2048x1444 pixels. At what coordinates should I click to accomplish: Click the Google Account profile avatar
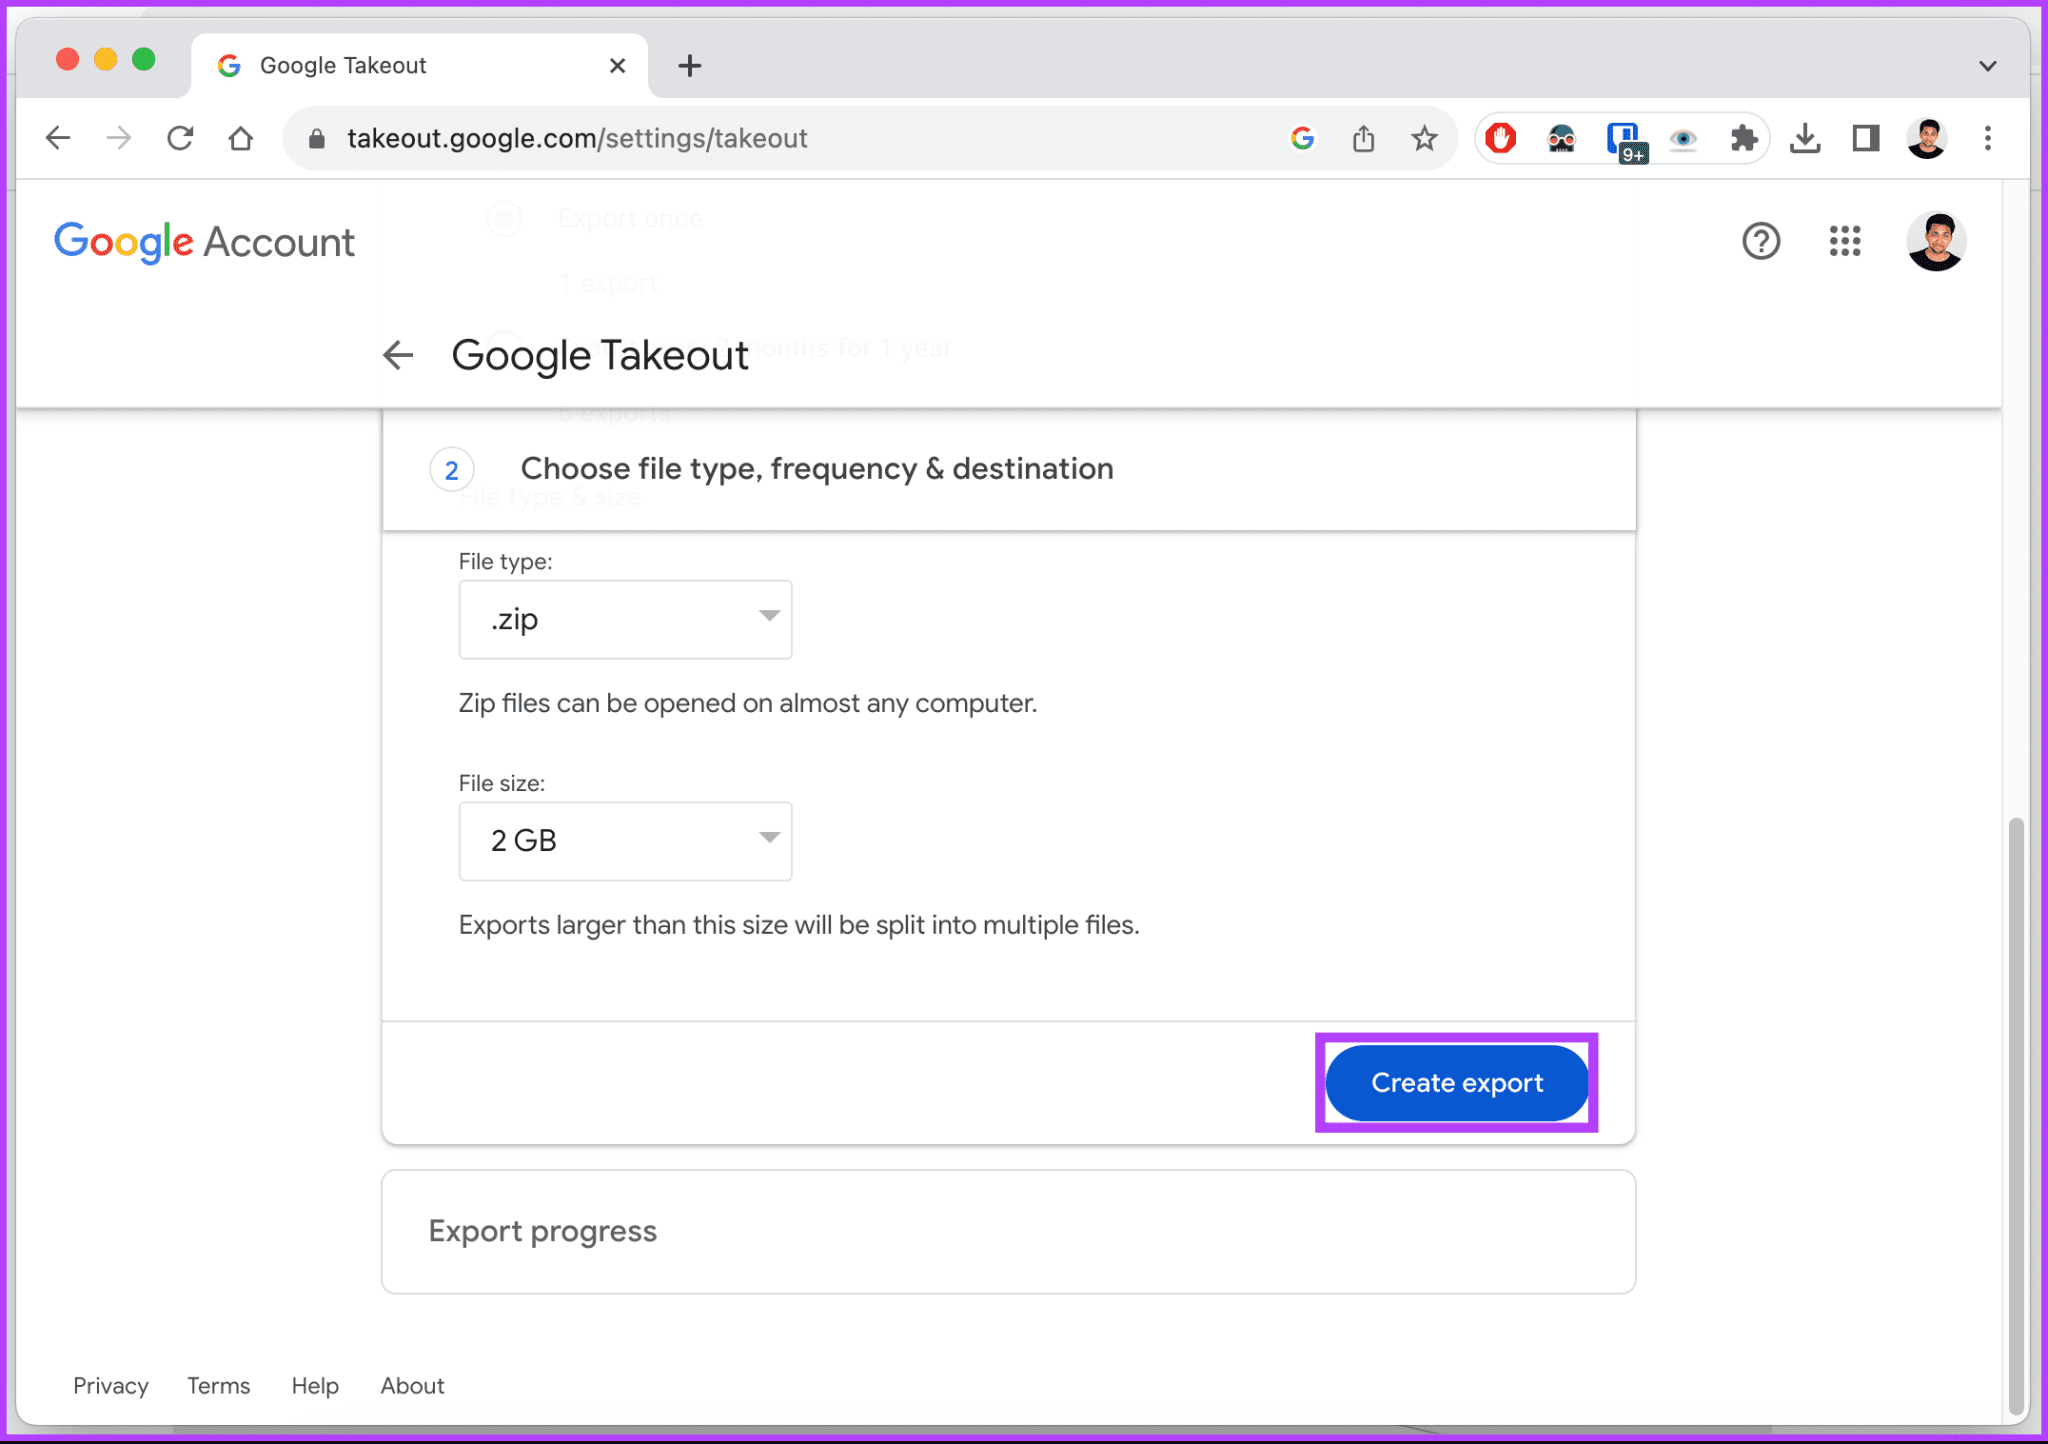[x=1934, y=241]
